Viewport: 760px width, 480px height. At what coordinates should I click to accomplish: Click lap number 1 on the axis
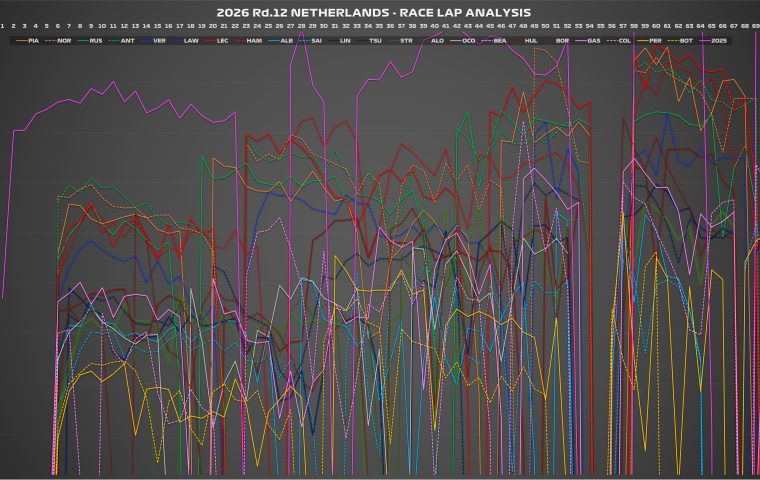coord(2,26)
